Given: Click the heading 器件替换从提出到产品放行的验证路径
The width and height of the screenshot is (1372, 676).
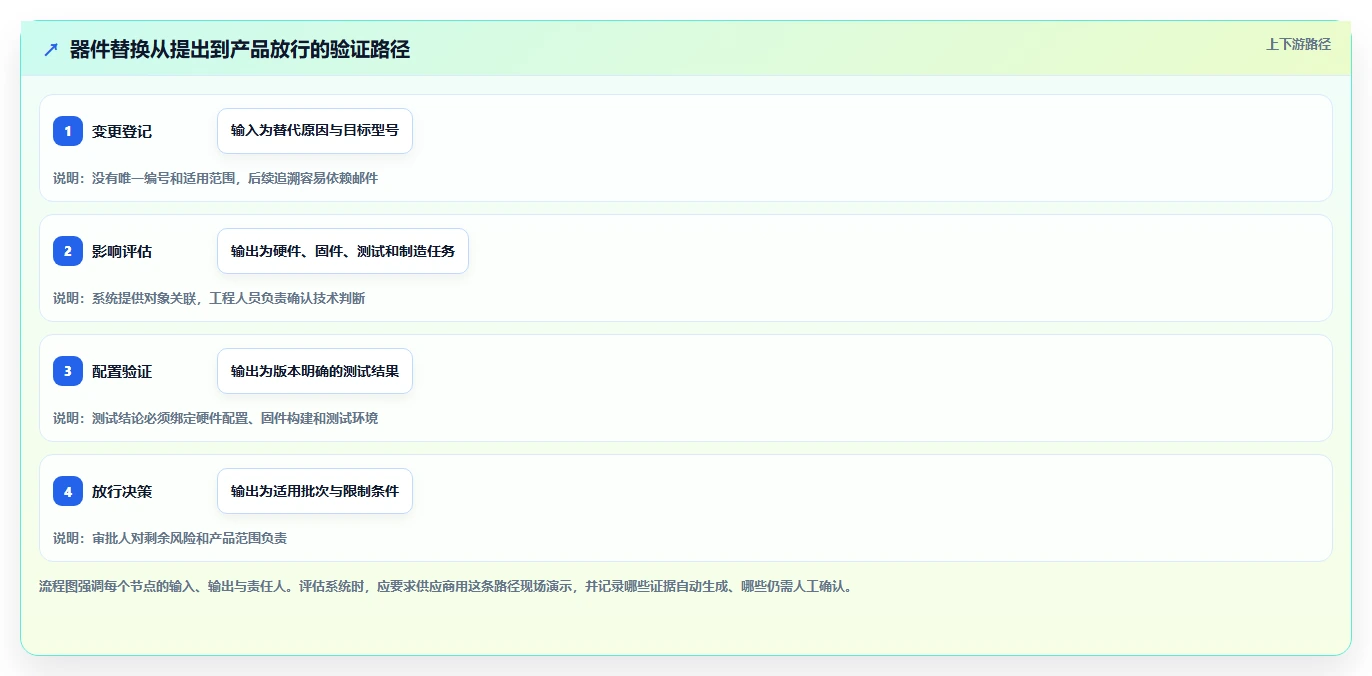Looking at the screenshot, I should tap(240, 50).
